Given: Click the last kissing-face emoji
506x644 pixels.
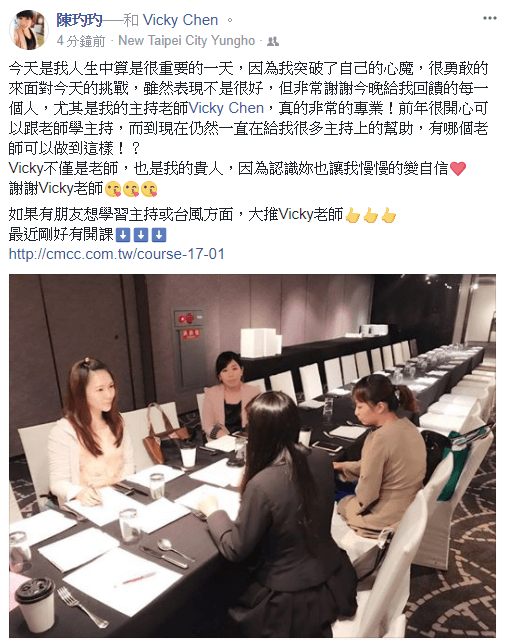Looking at the screenshot, I should coord(149,189).
